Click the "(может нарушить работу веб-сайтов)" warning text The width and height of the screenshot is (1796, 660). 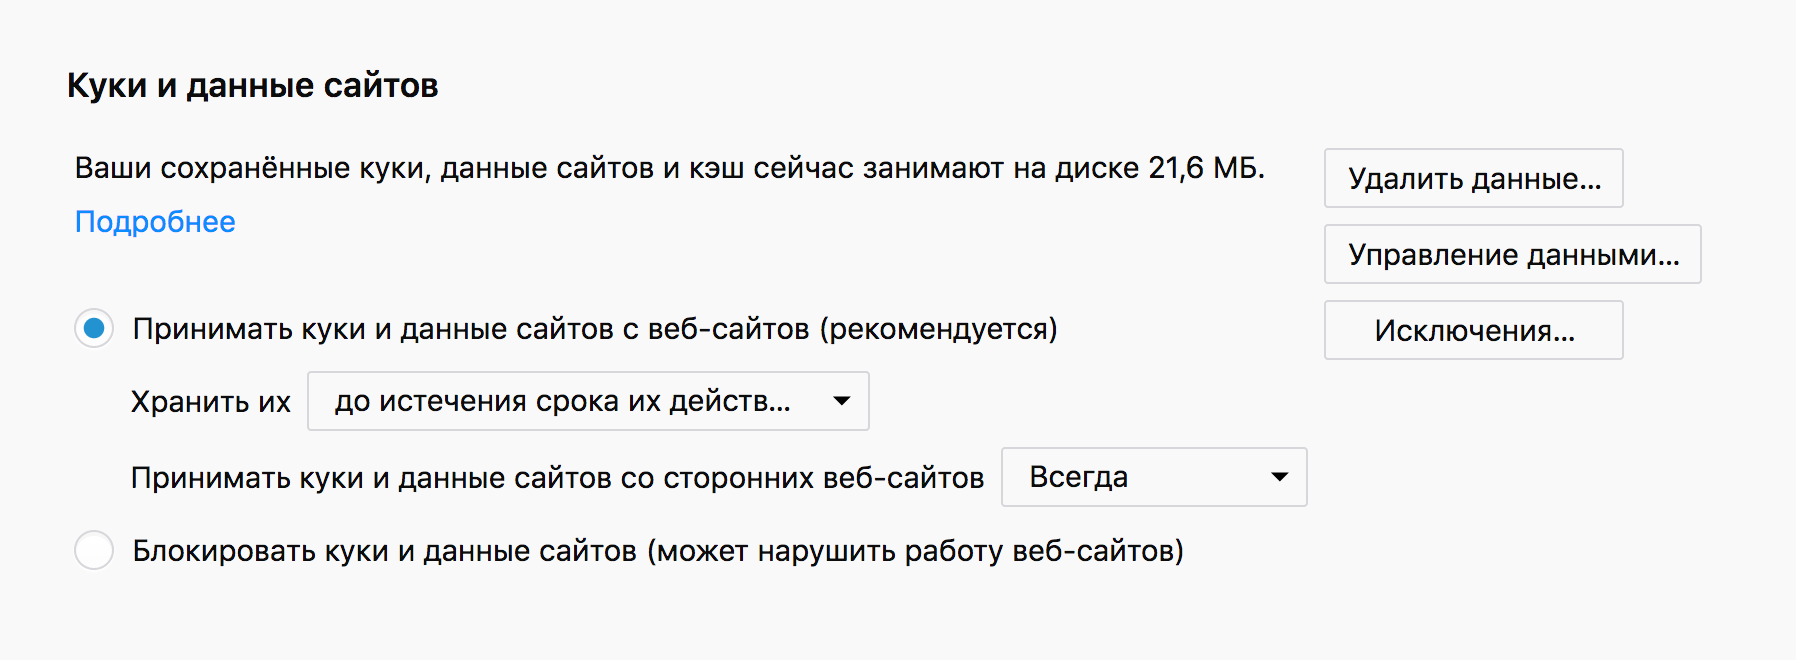[x=914, y=551]
